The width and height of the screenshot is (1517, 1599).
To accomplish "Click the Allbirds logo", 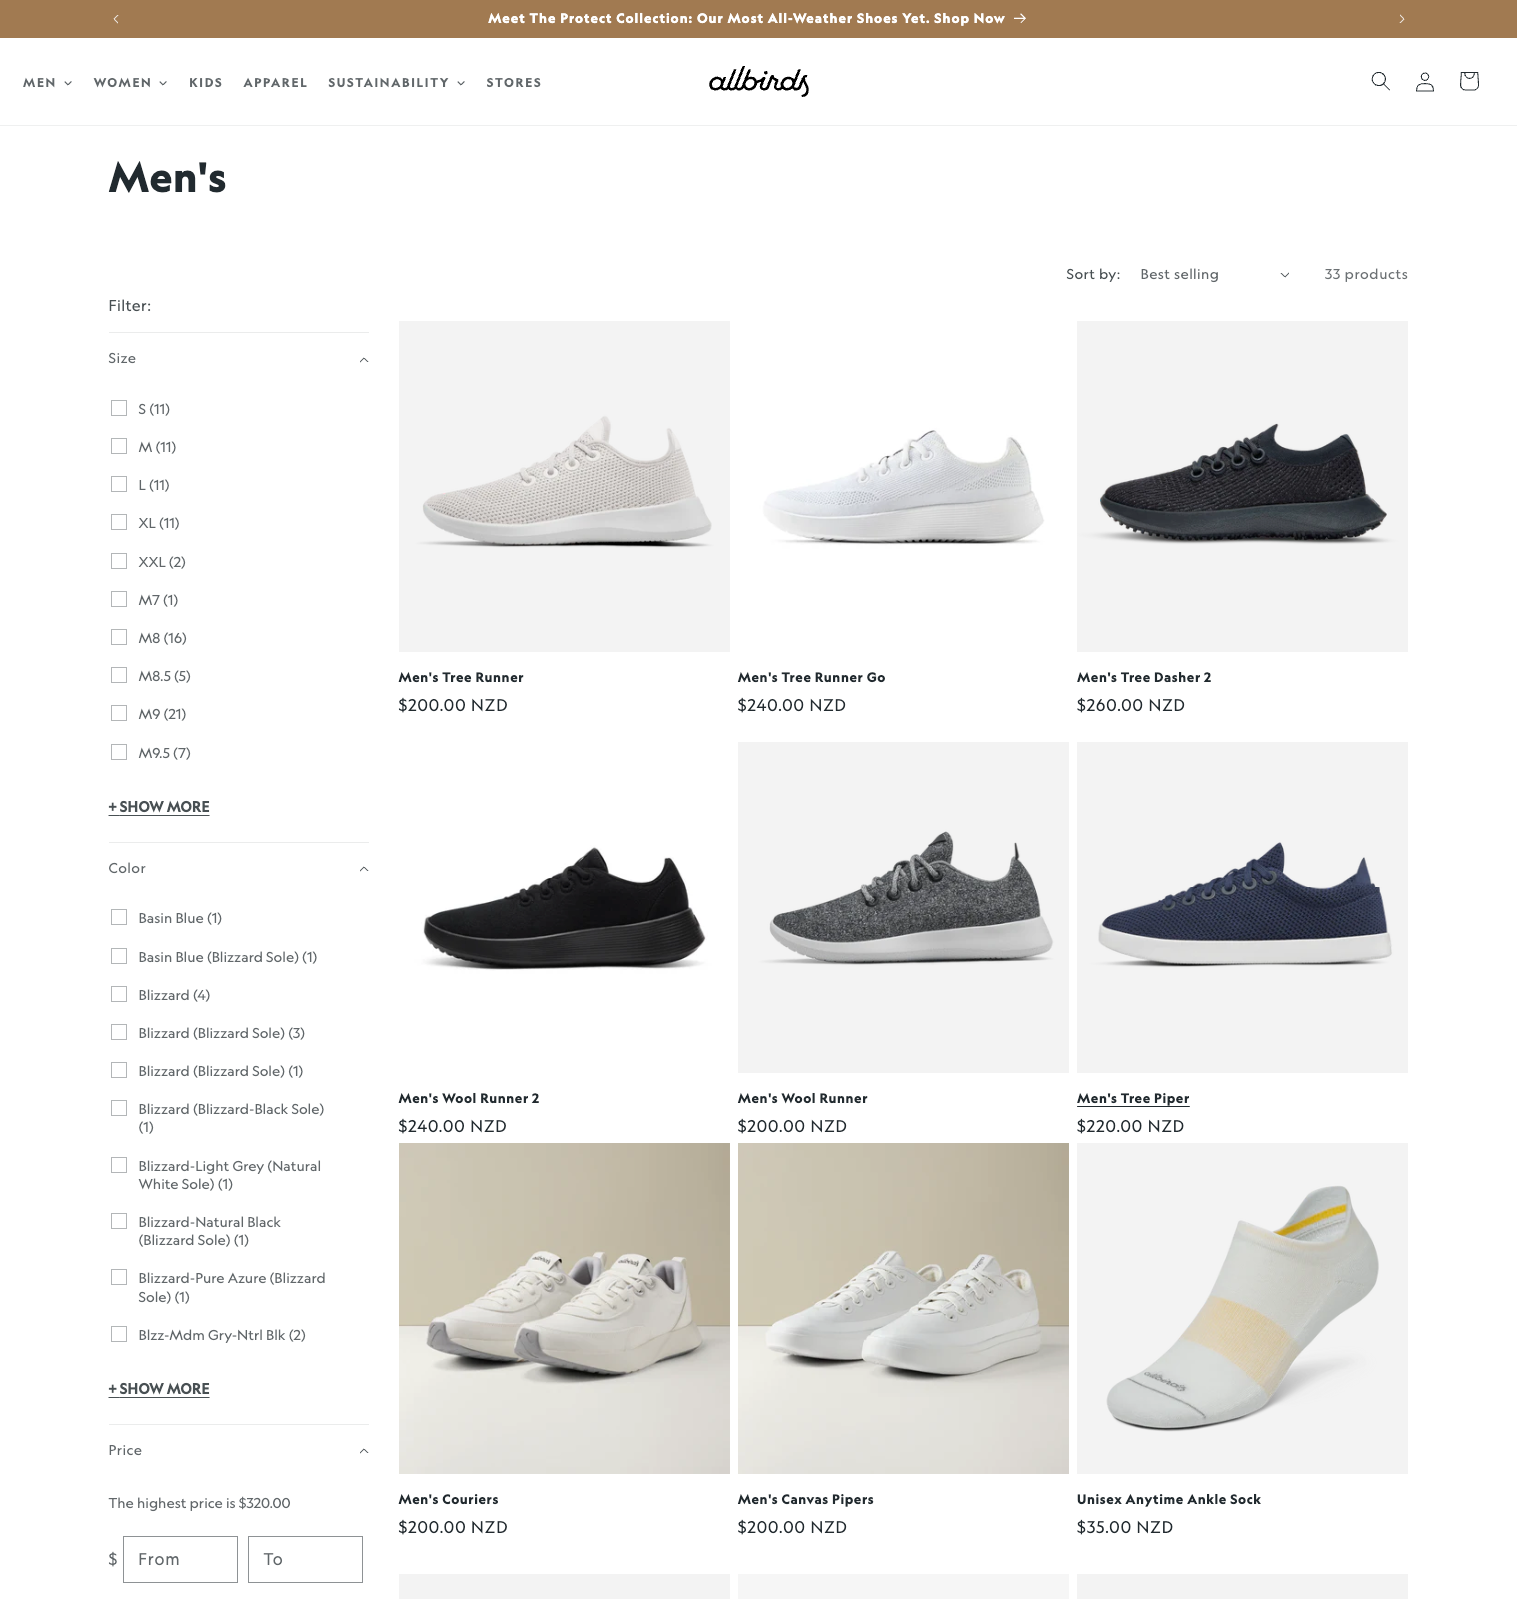I will point(758,81).
